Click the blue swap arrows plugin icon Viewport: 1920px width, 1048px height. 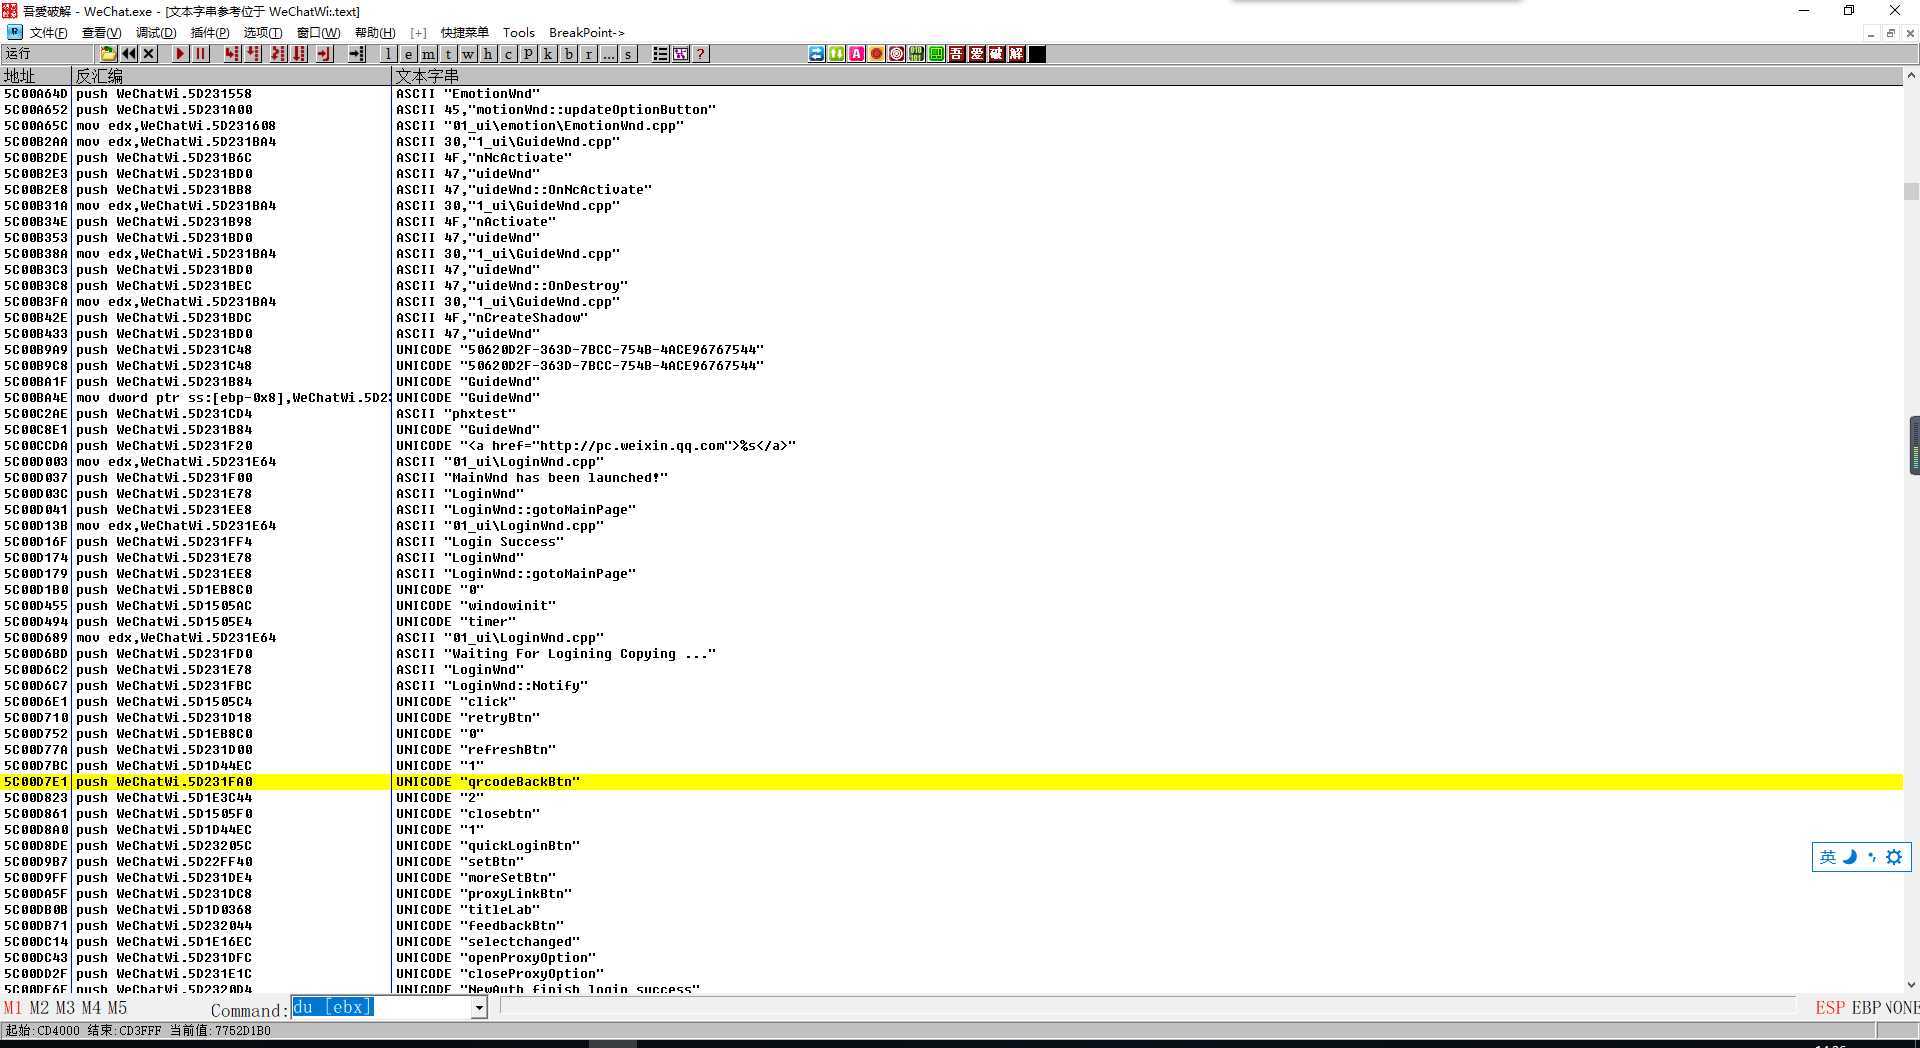[x=817, y=54]
